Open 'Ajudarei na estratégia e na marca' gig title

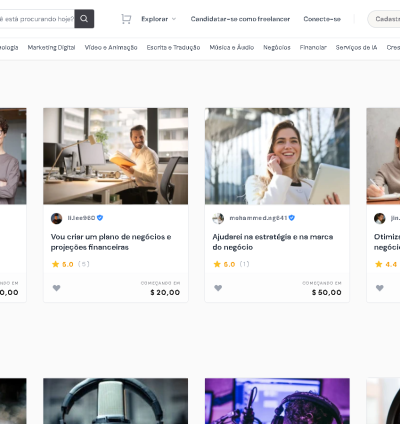tap(273, 242)
